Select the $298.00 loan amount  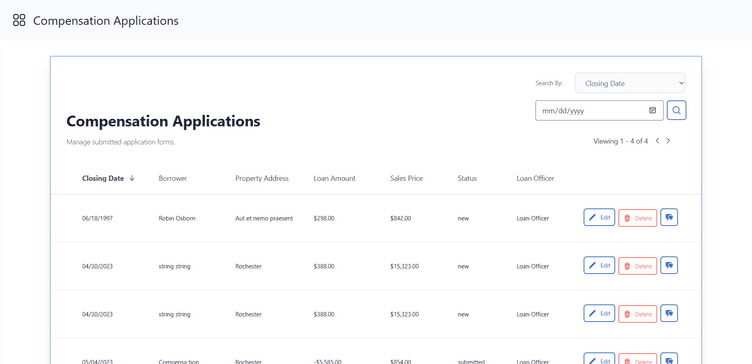(324, 218)
